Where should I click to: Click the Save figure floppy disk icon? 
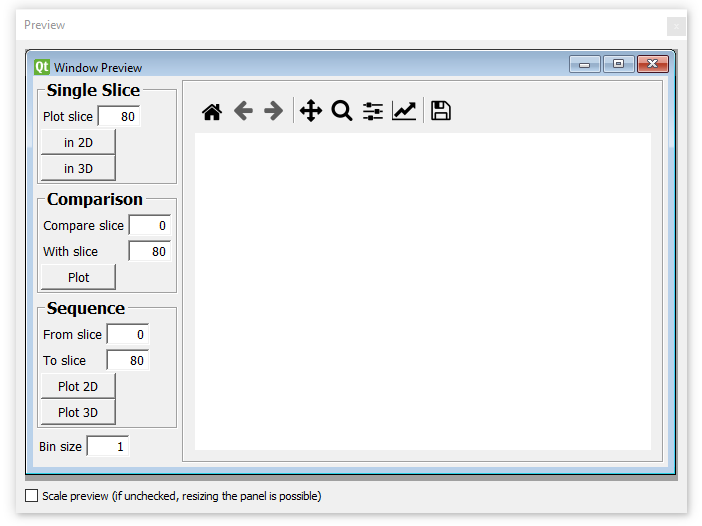coord(441,111)
